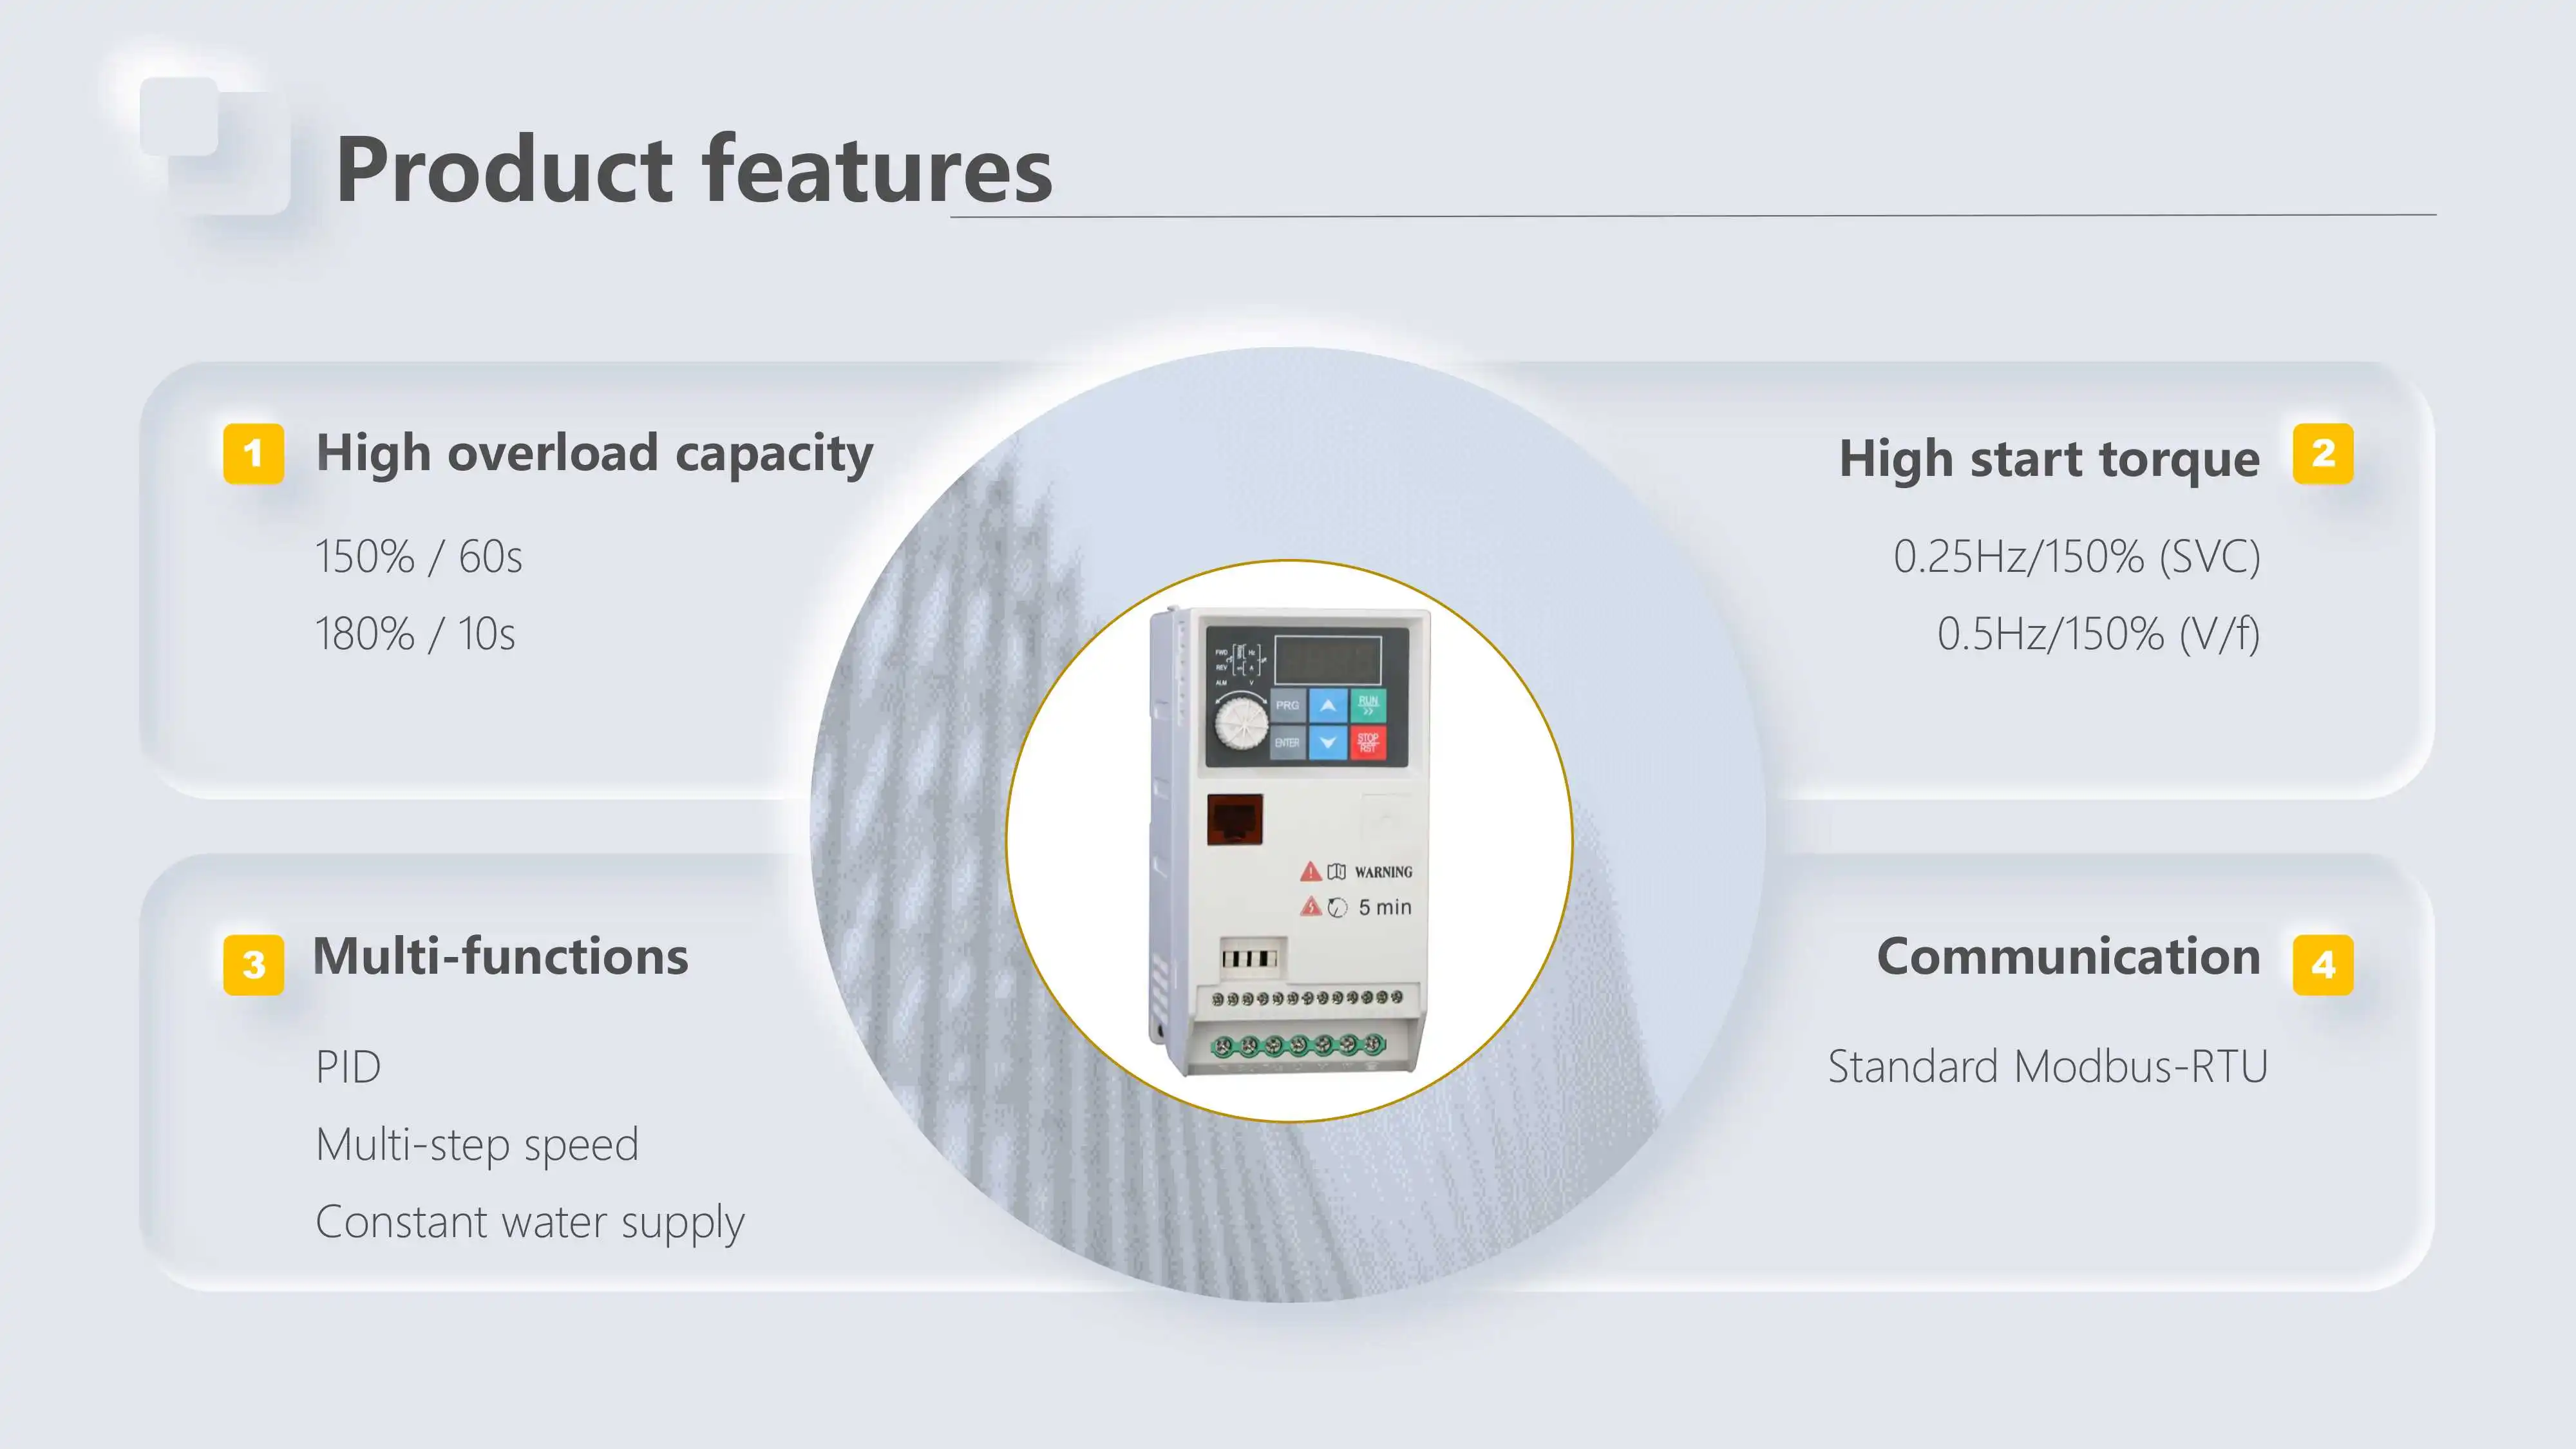Click the "Standard Modbus-RTU" text
Screen dimensions: 2576x1449
tap(2047, 1067)
